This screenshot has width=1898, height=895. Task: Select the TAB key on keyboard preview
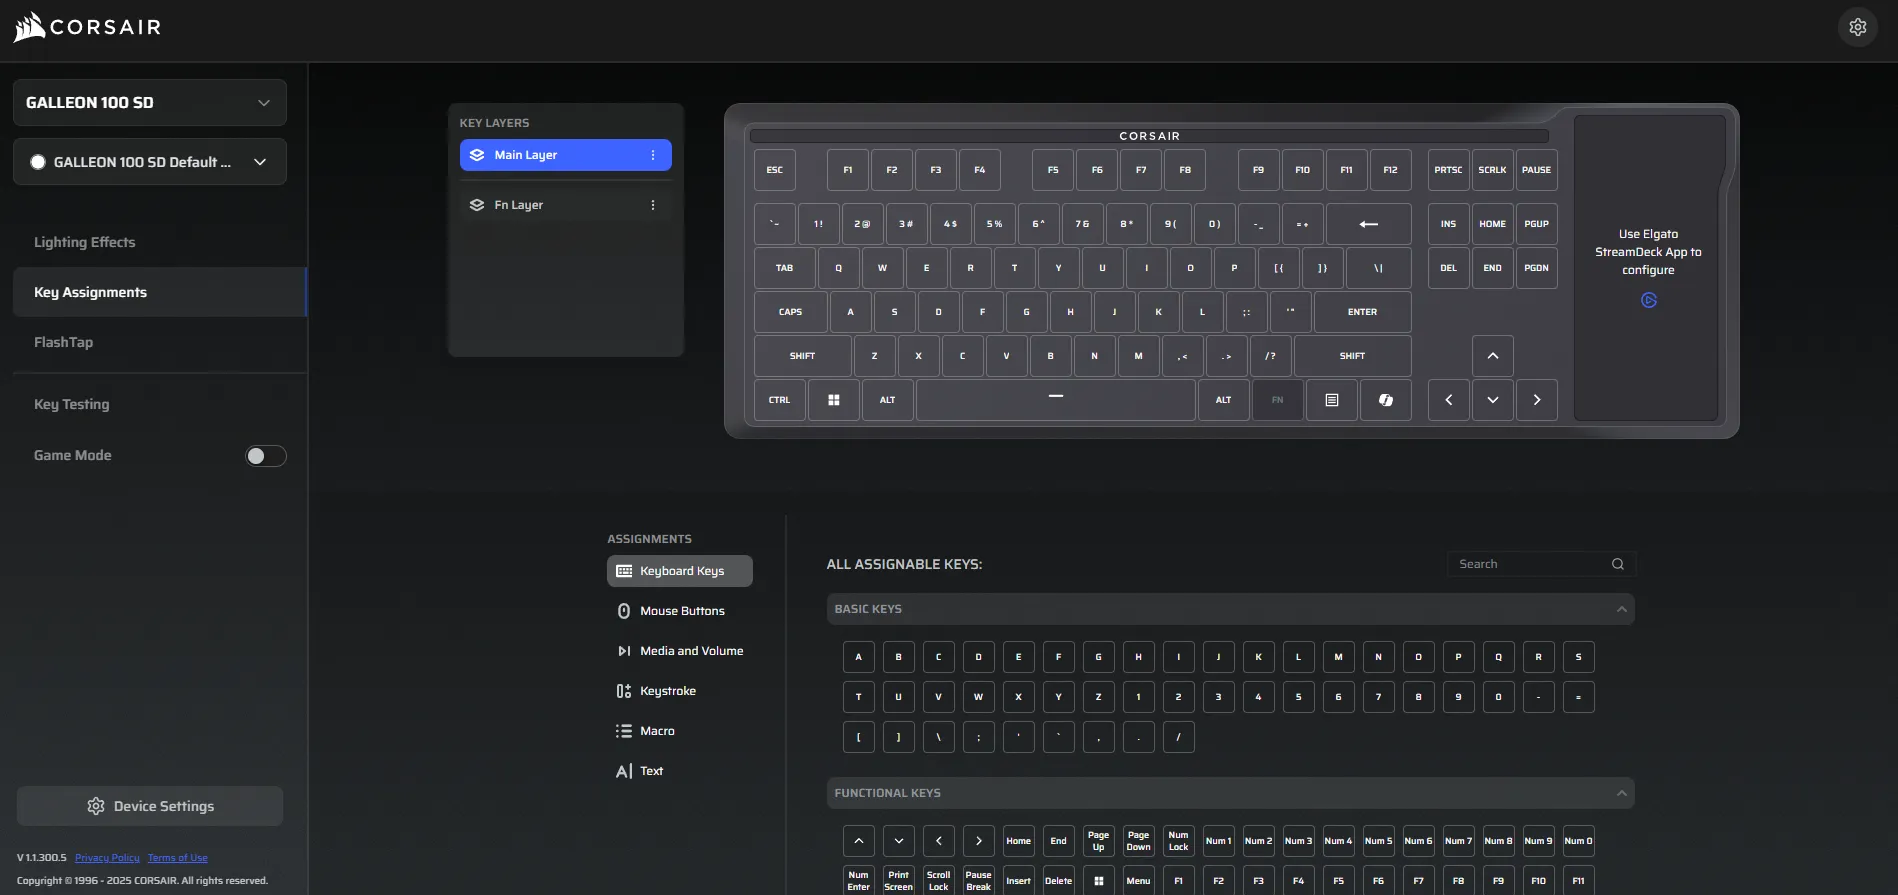click(784, 268)
